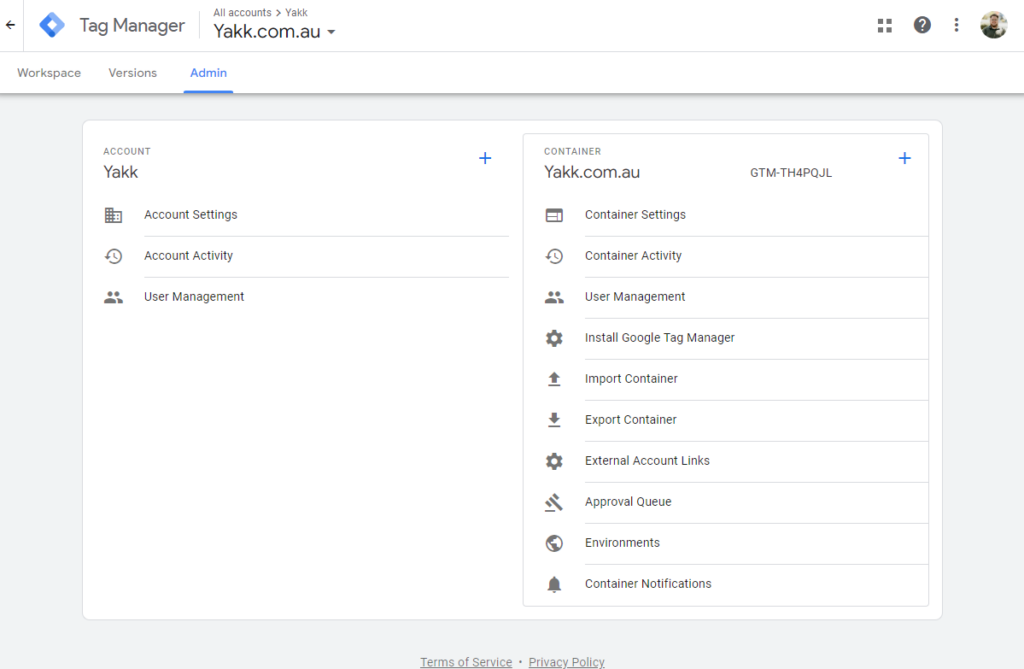The height and width of the screenshot is (669, 1024).
Task: Open the Terms of Service link
Action: [466, 662]
